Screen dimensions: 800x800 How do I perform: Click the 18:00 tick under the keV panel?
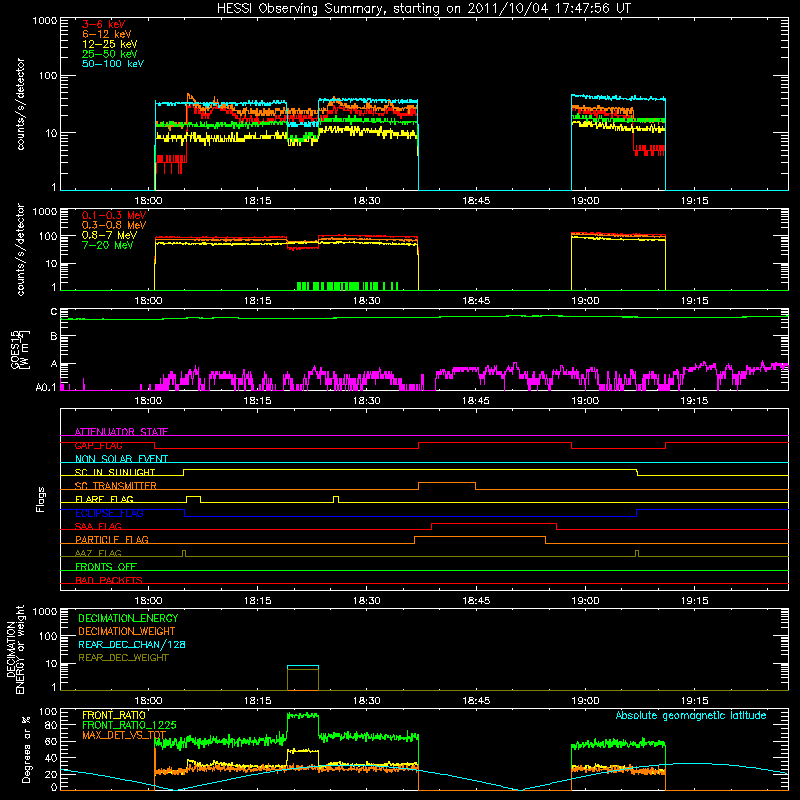click(x=148, y=201)
